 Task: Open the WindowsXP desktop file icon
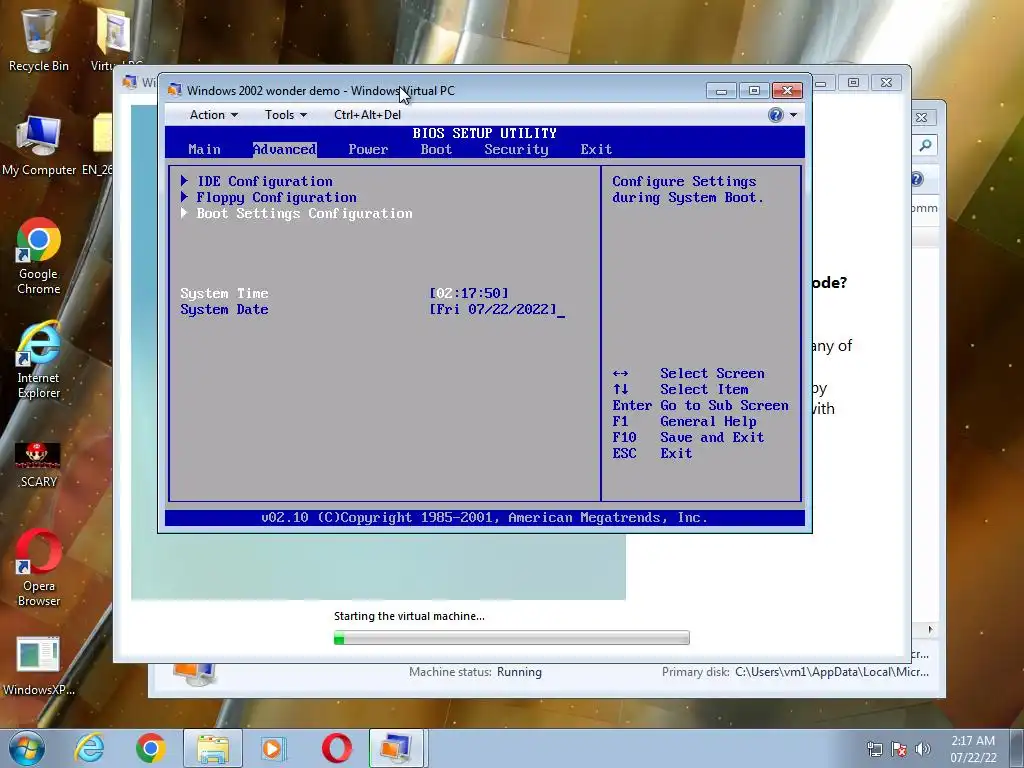click(39, 666)
